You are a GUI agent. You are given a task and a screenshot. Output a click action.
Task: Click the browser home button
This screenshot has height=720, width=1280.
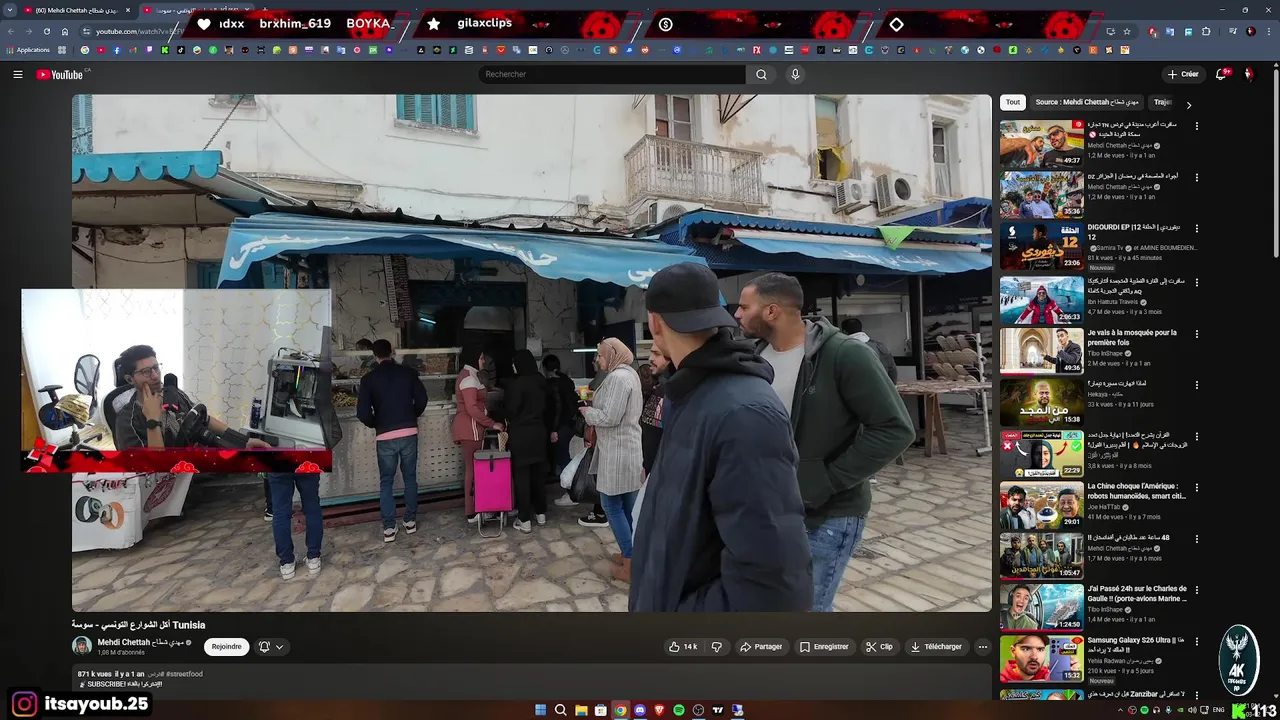click(65, 31)
